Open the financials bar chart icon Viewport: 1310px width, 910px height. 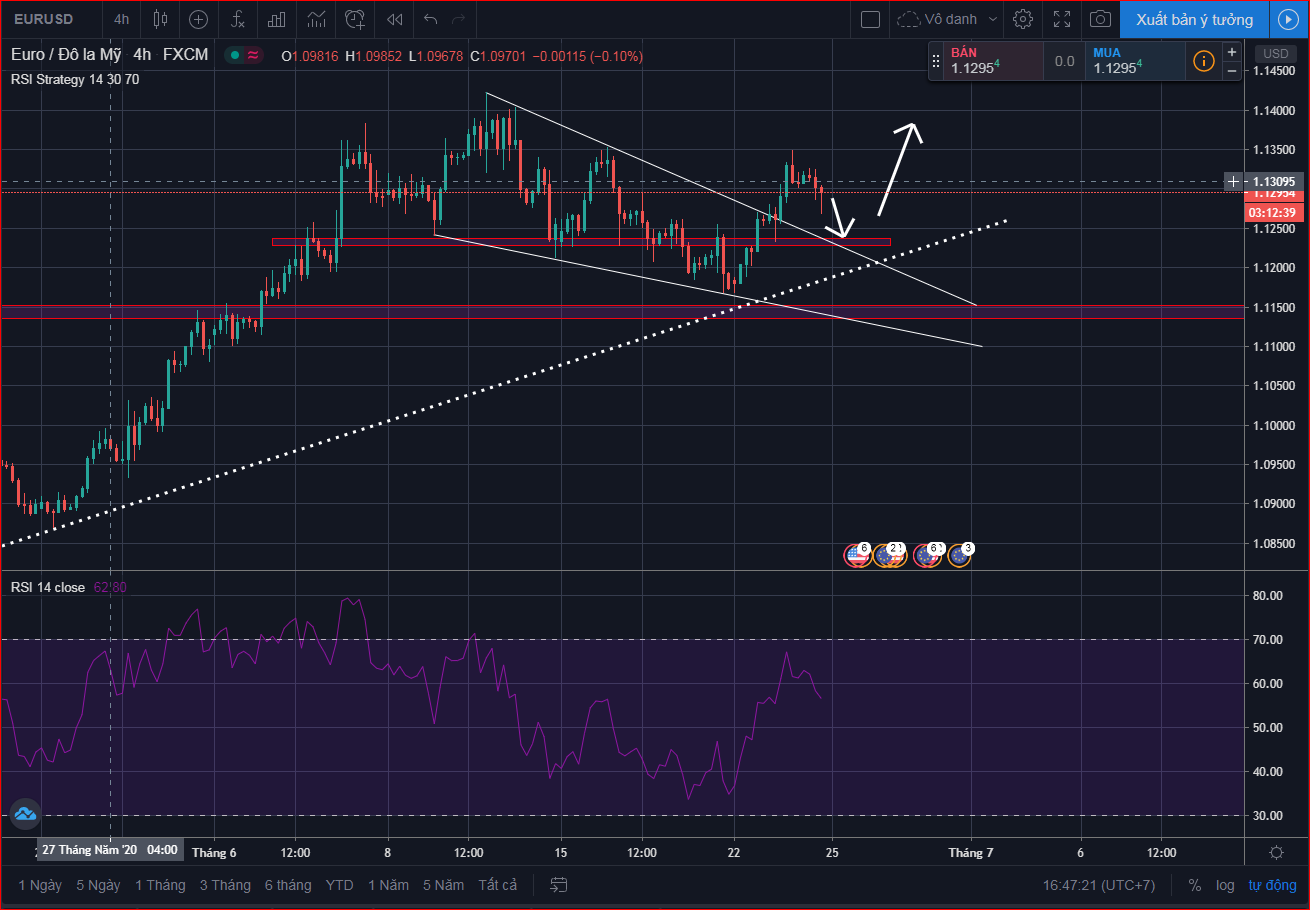tap(277, 19)
